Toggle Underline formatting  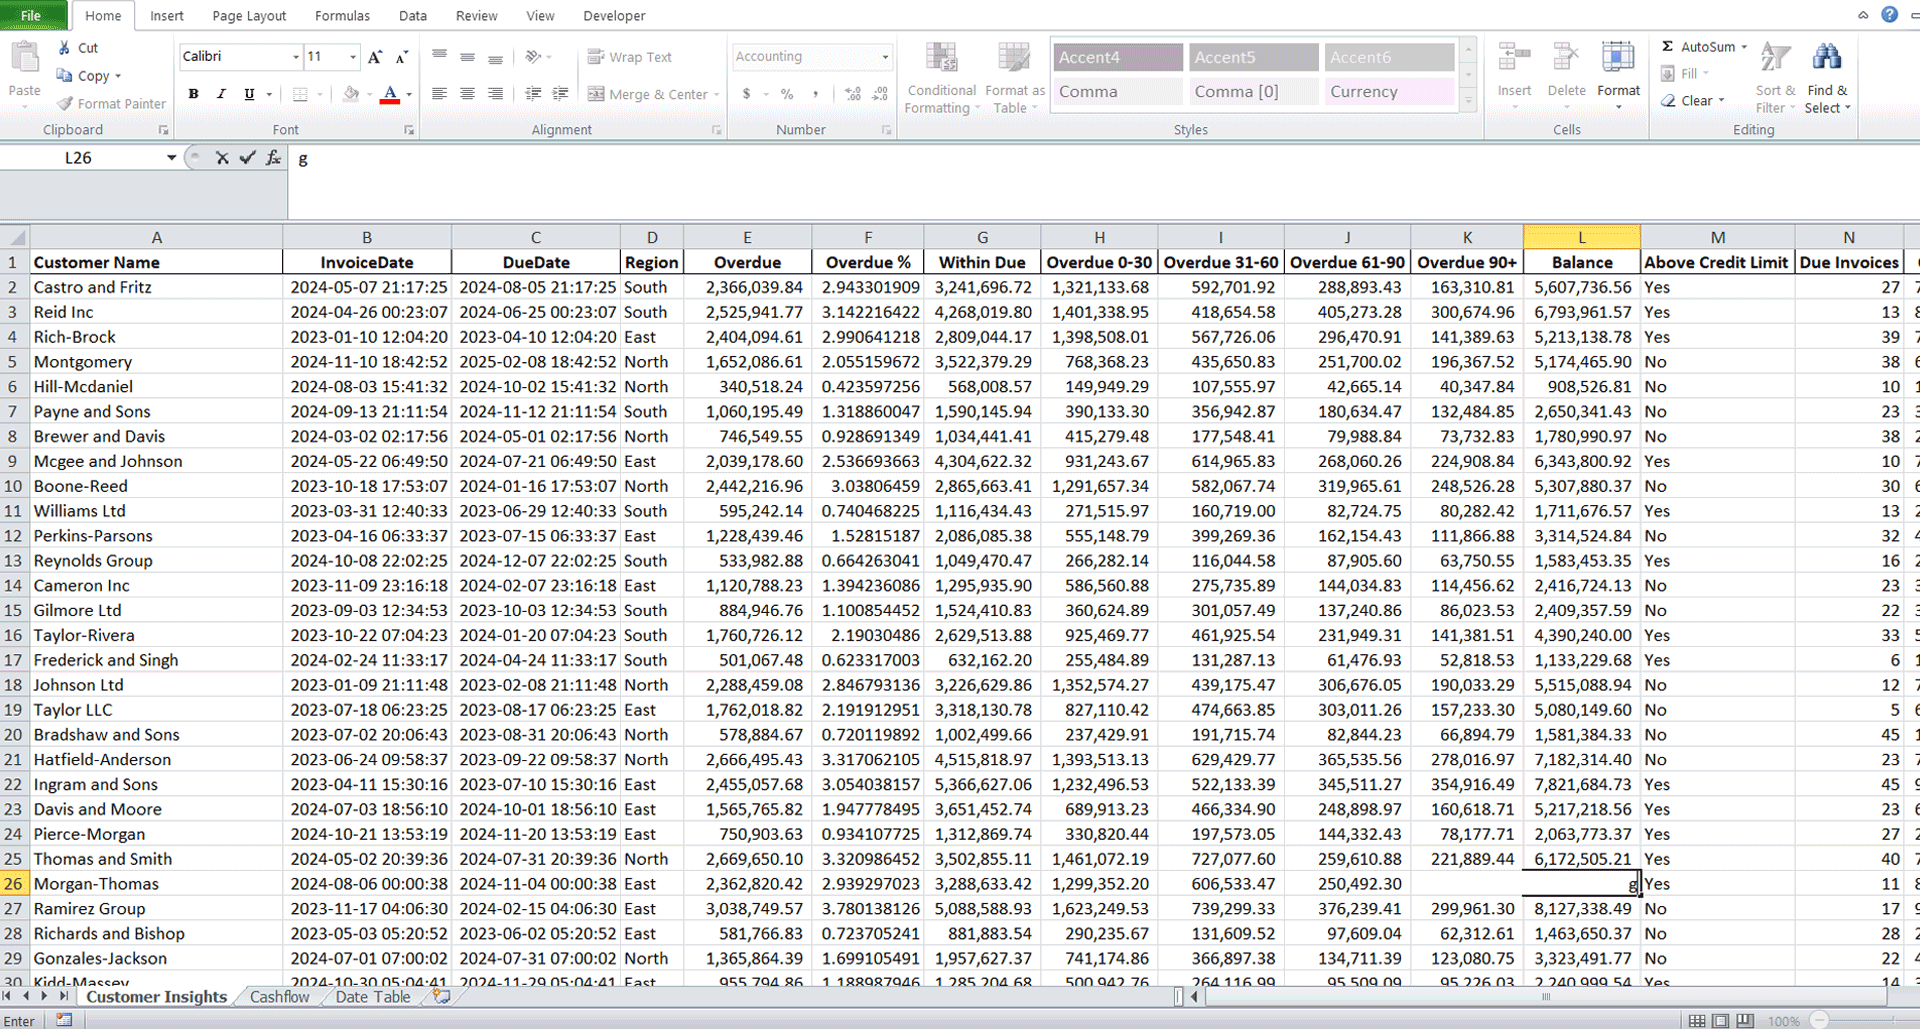(249, 94)
